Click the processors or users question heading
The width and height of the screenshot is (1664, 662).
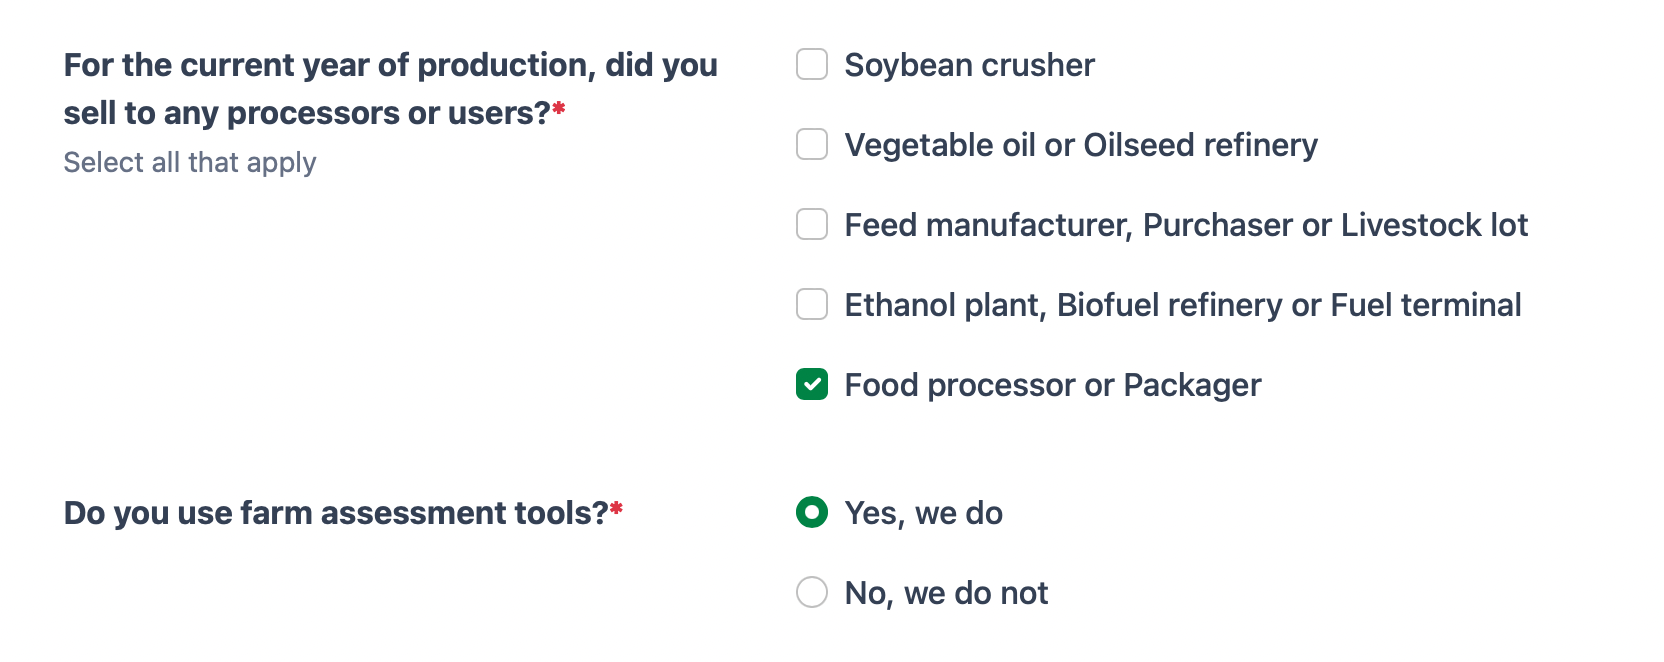pyautogui.click(x=390, y=89)
